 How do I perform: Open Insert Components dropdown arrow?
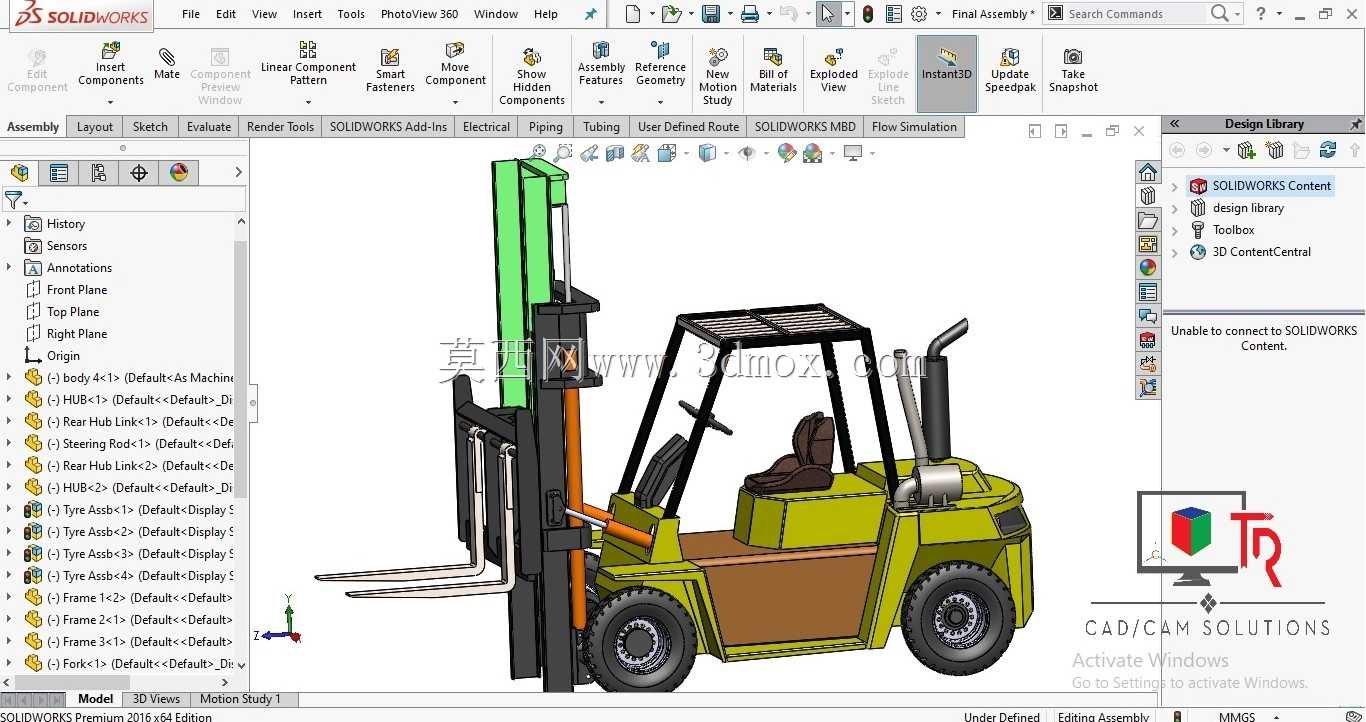pos(111,101)
